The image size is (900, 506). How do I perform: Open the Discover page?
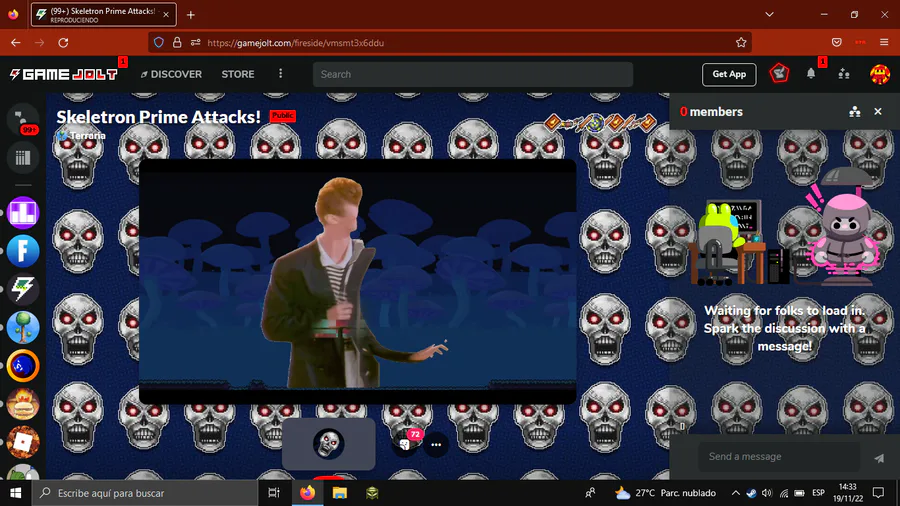(171, 74)
